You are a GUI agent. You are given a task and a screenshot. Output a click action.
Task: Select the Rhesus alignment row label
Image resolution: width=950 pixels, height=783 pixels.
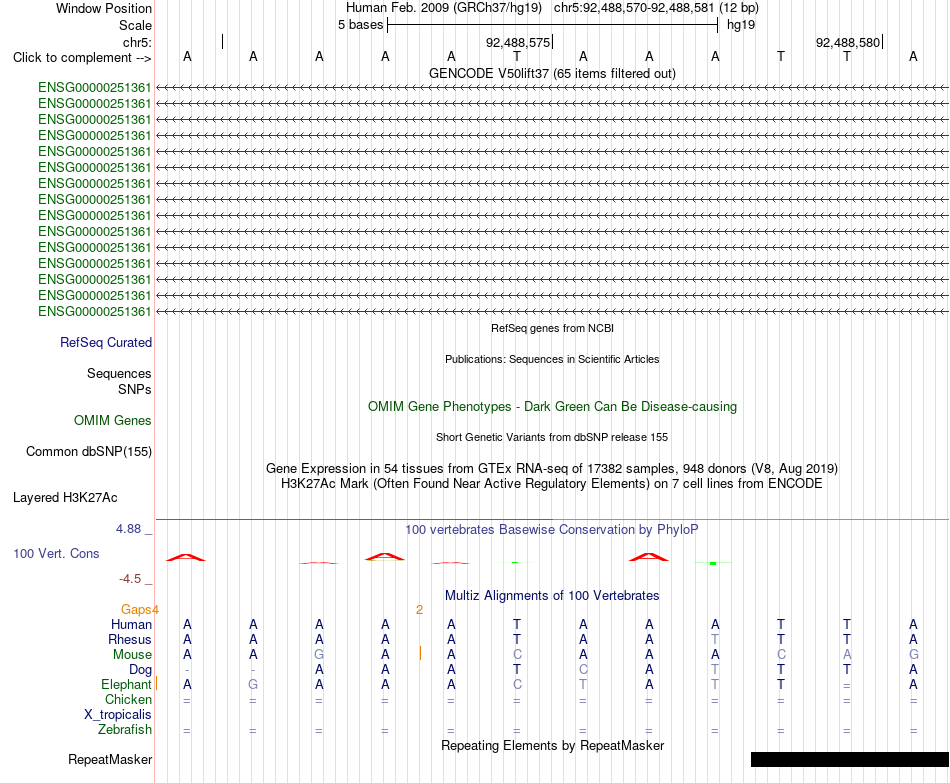130,639
